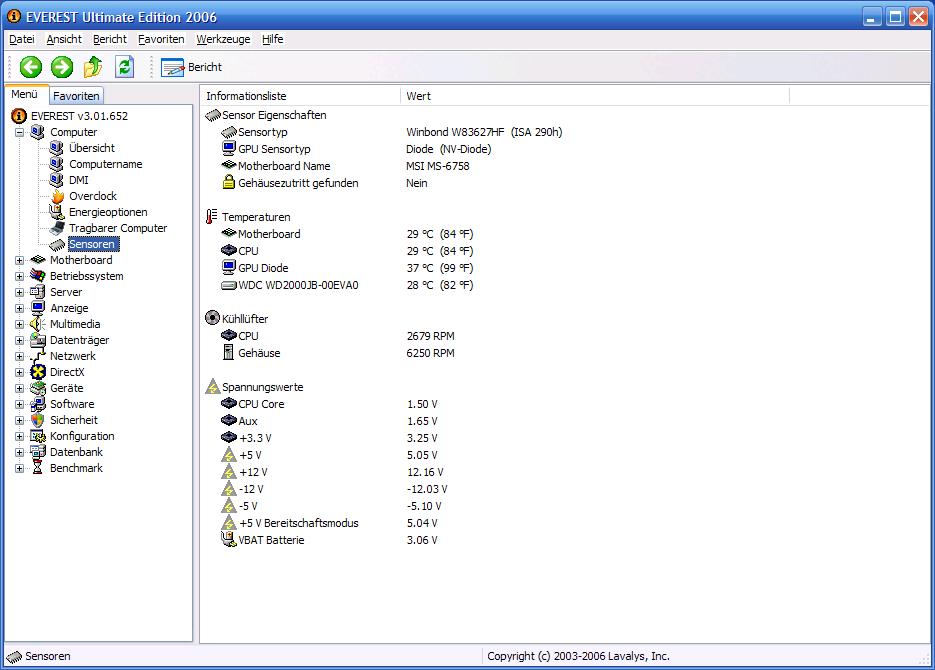Click the VBAT Batterie icon

point(228,539)
